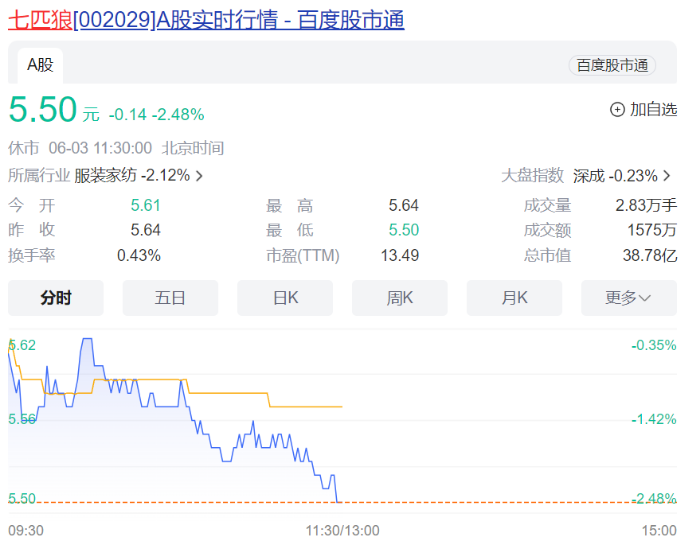The image size is (700, 537).
Task: Click the 换手率 value 0.43%
Action: tap(139, 255)
